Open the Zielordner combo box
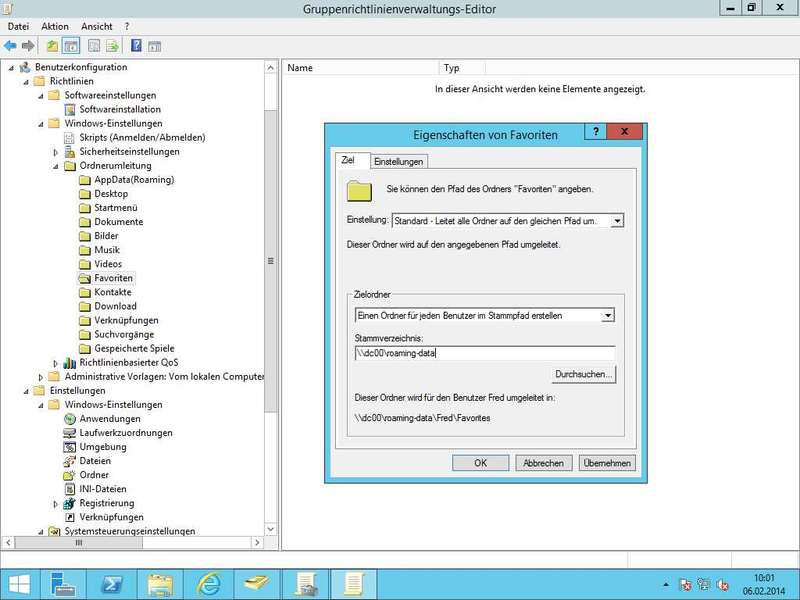 pyautogui.click(x=607, y=315)
